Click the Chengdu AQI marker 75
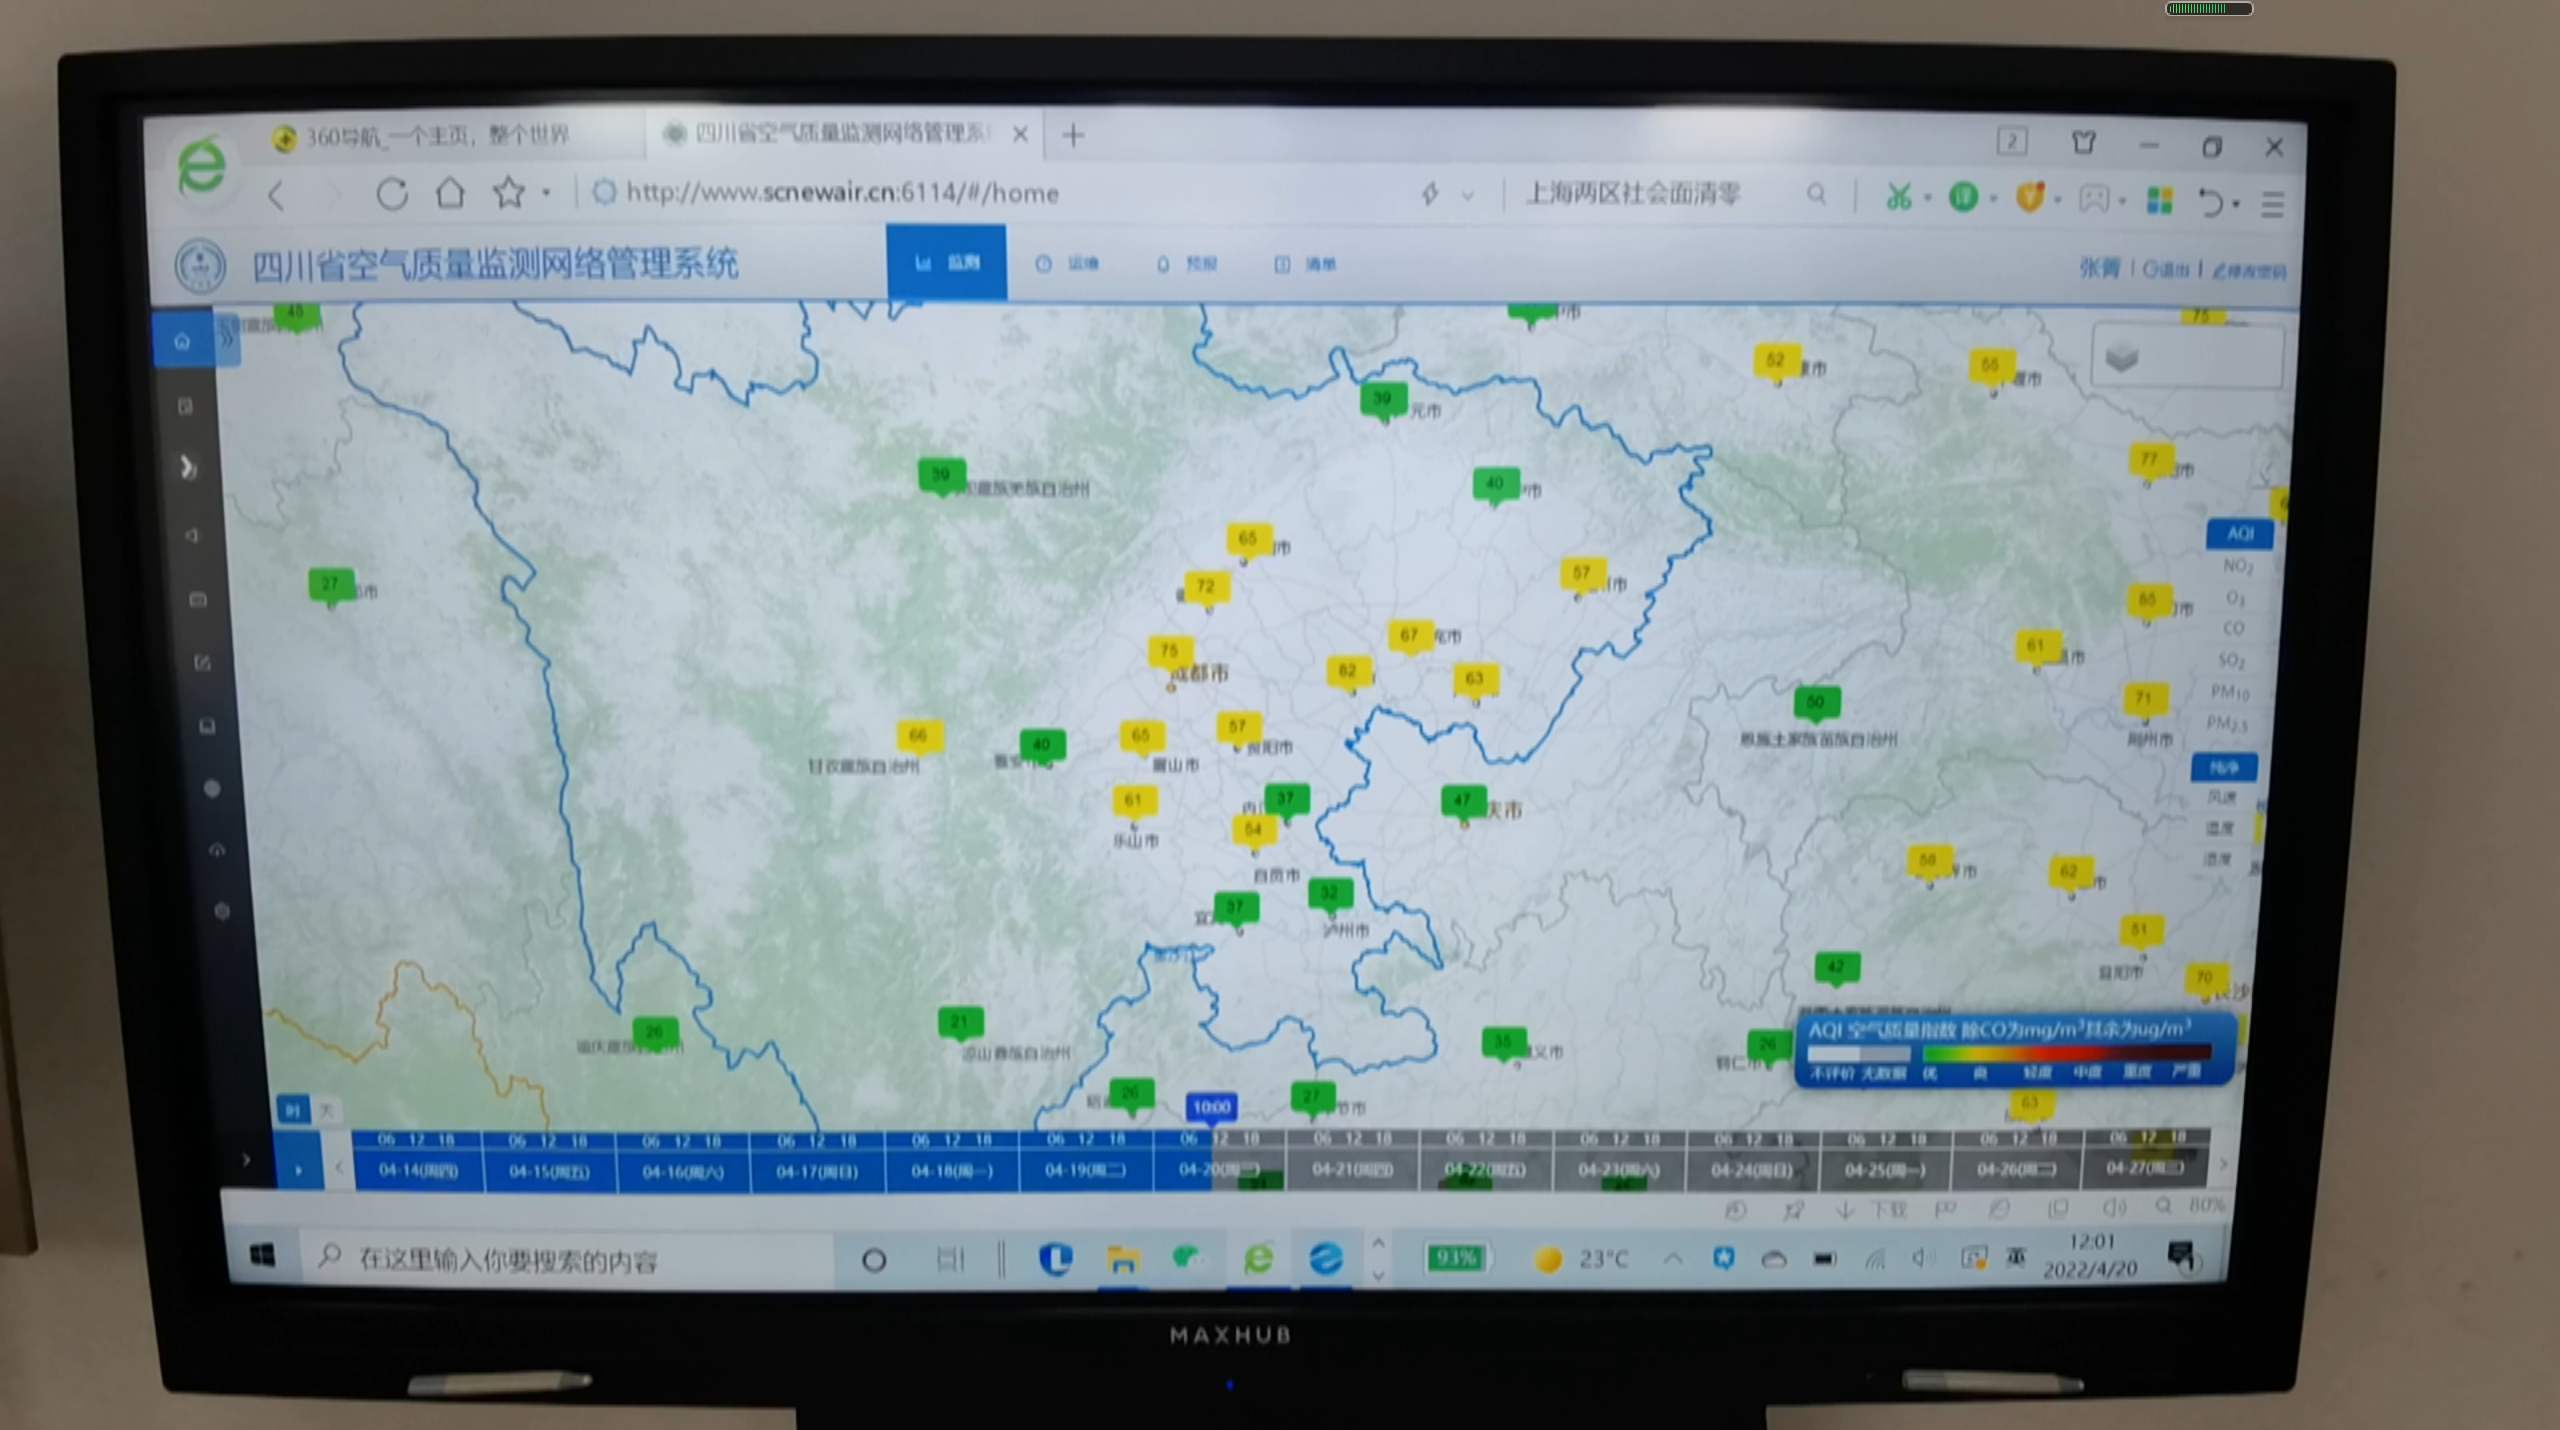Image resolution: width=2560 pixels, height=1430 pixels. coord(1168,651)
